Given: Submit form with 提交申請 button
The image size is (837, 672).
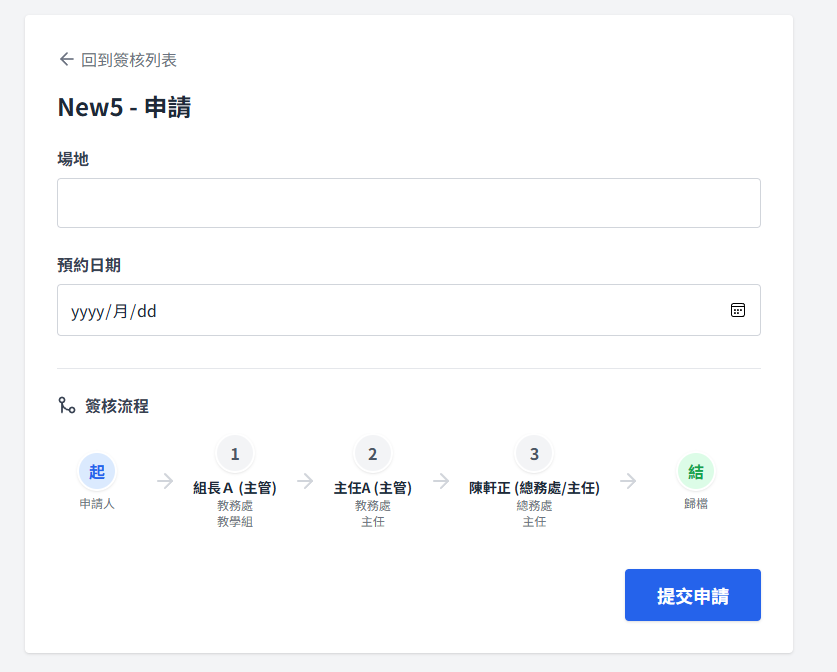Looking at the screenshot, I should (x=692, y=595).
